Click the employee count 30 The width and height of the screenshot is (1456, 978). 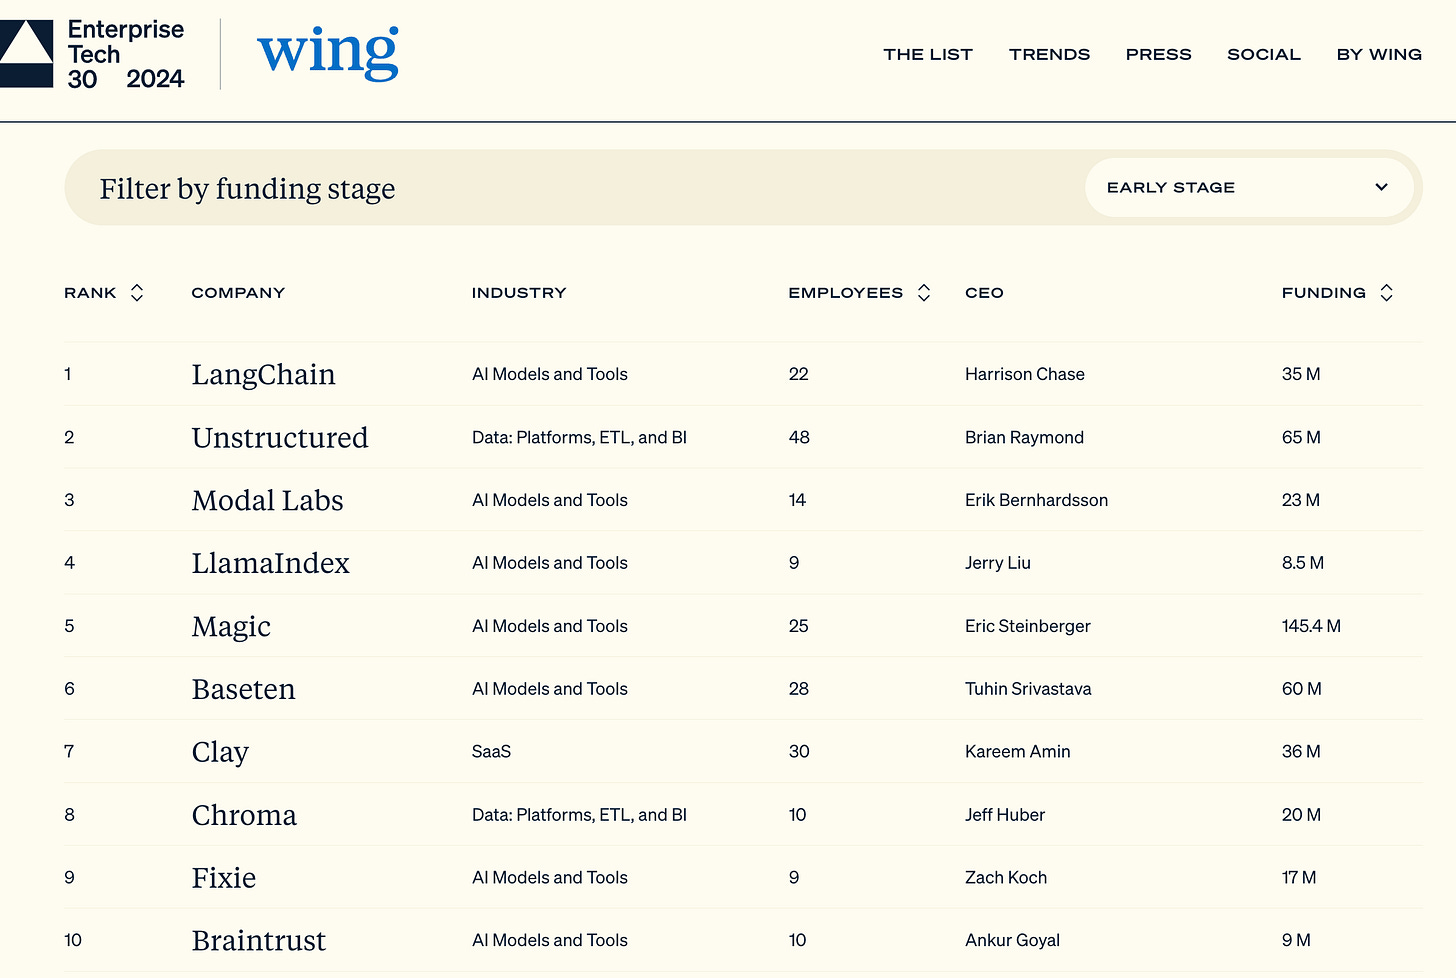(799, 752)
